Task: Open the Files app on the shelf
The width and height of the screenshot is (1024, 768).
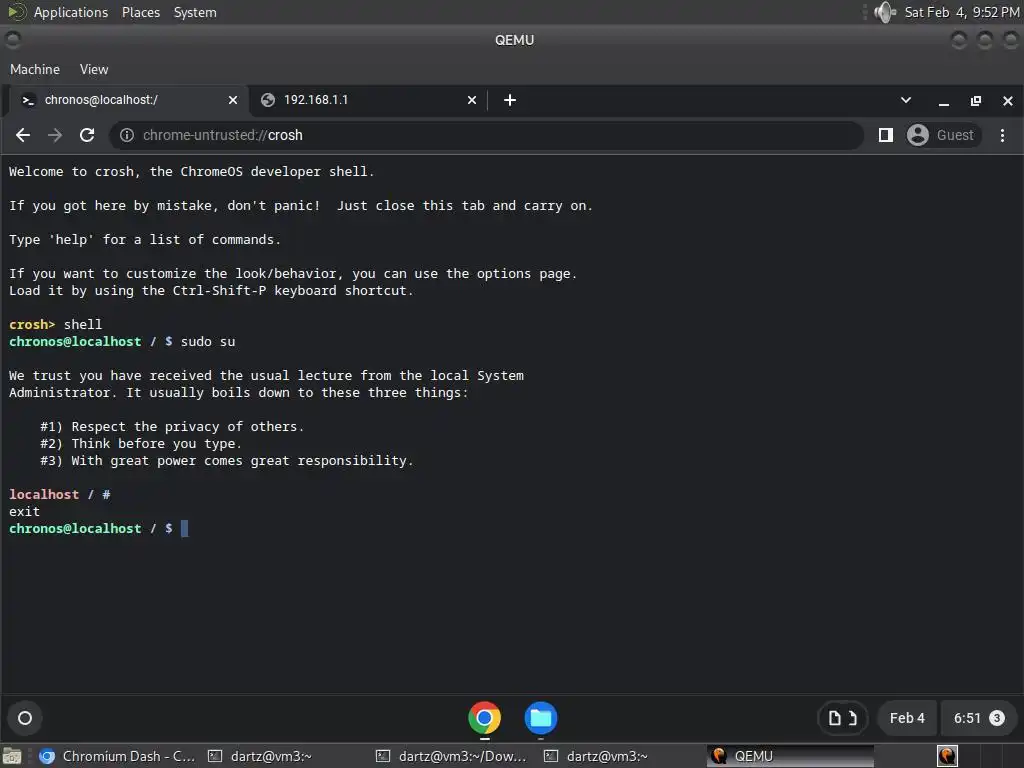Action: tap(541, 718)
